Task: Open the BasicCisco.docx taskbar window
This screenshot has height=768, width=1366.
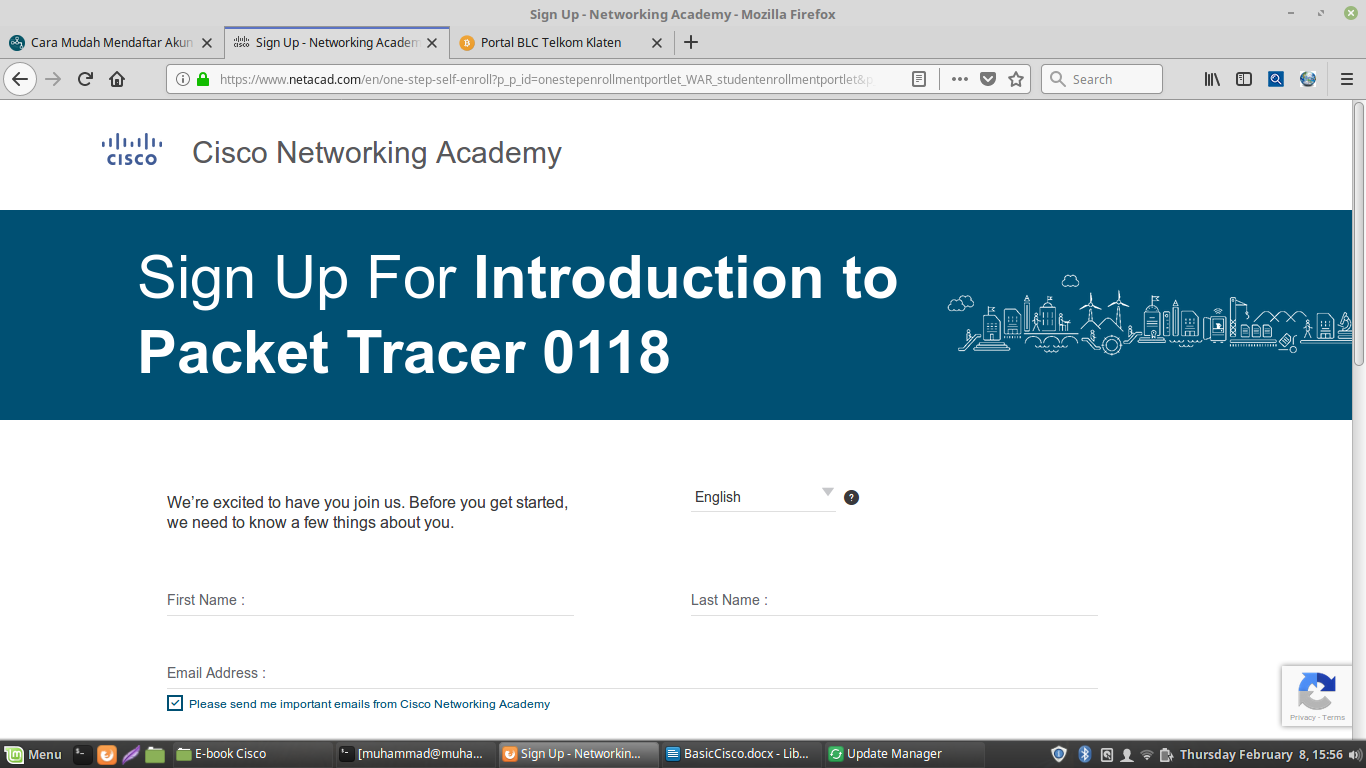Action: tap(741, 754)
